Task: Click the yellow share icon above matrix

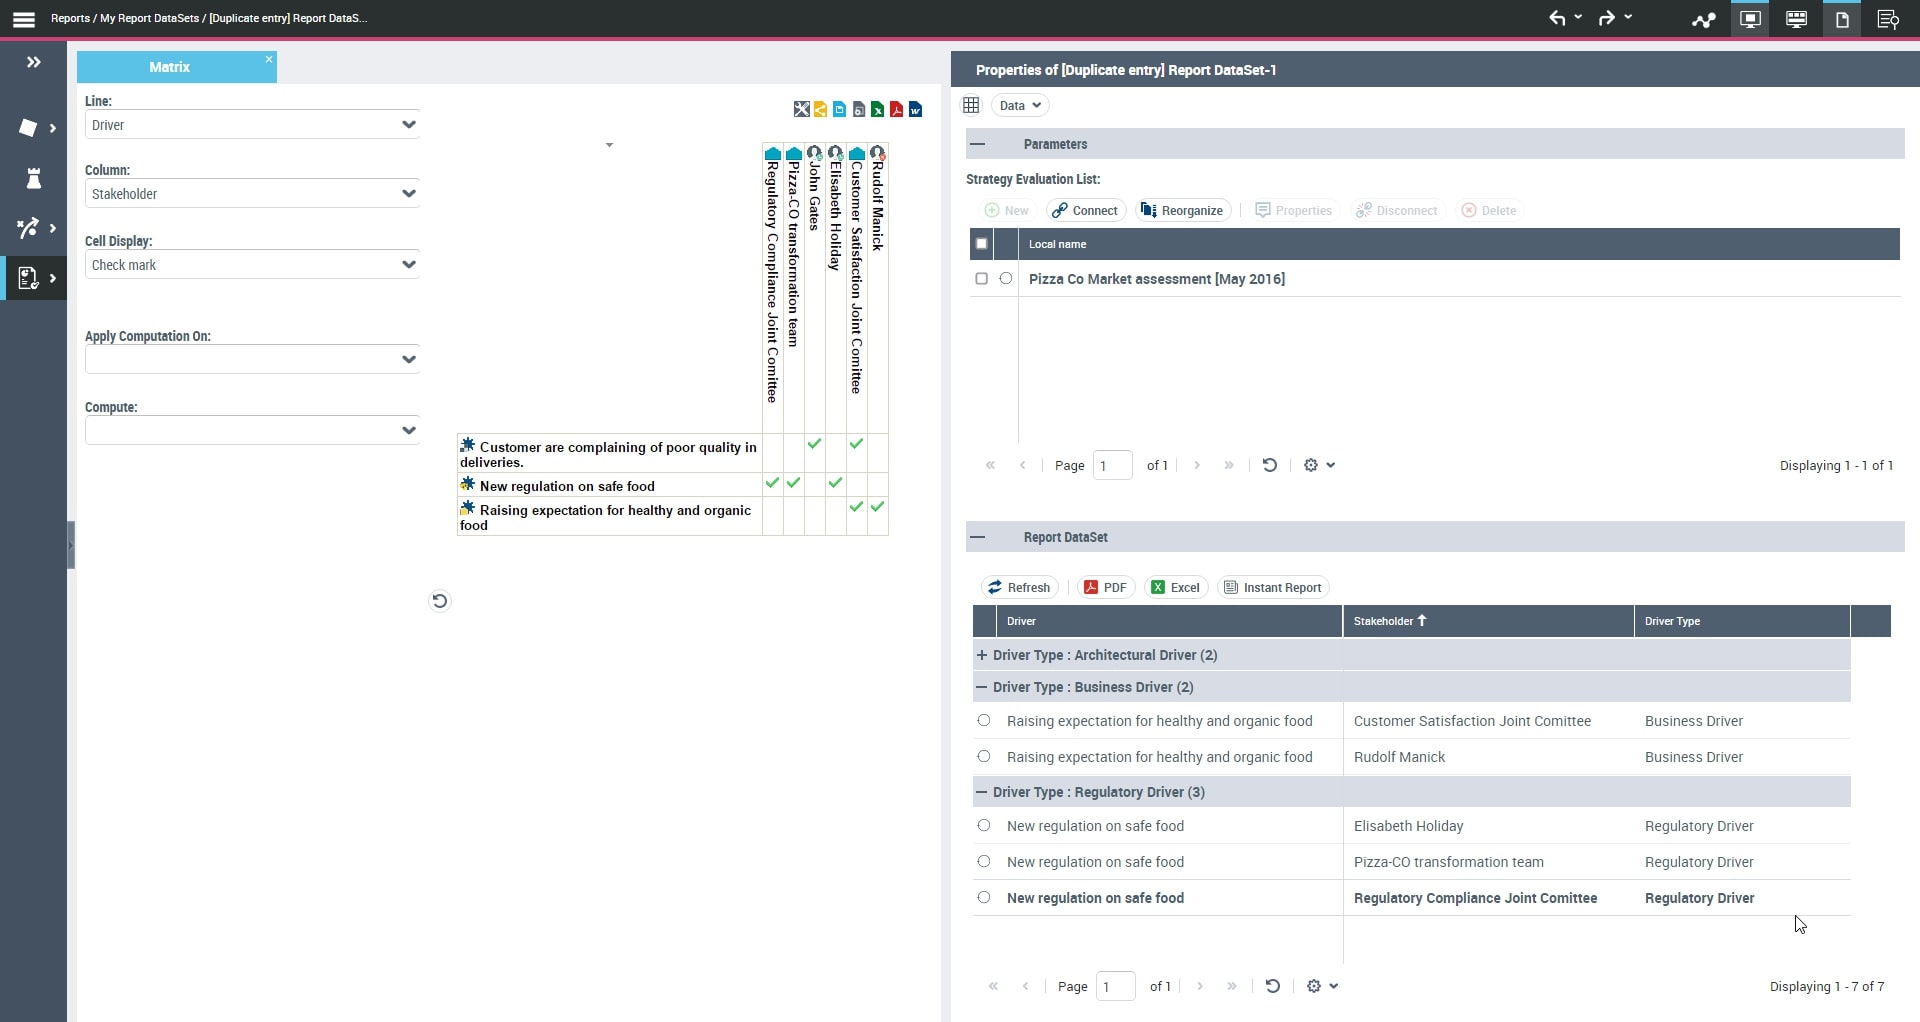Action: (x=820, y=110)
